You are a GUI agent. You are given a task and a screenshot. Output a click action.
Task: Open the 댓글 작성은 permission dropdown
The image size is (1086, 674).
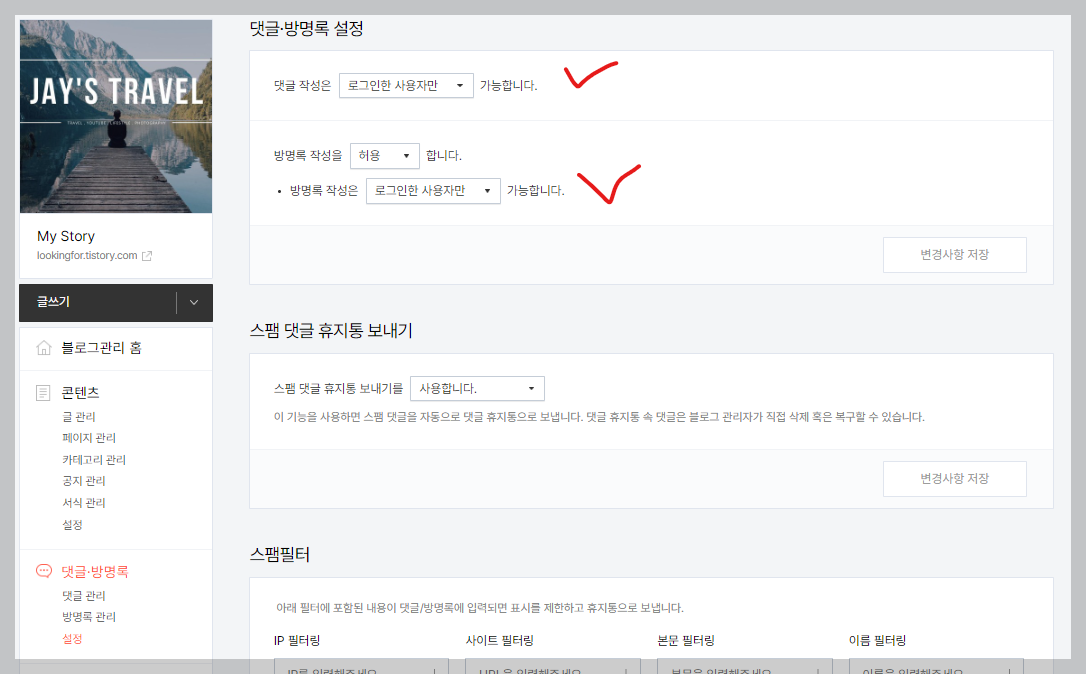point(406,85)
